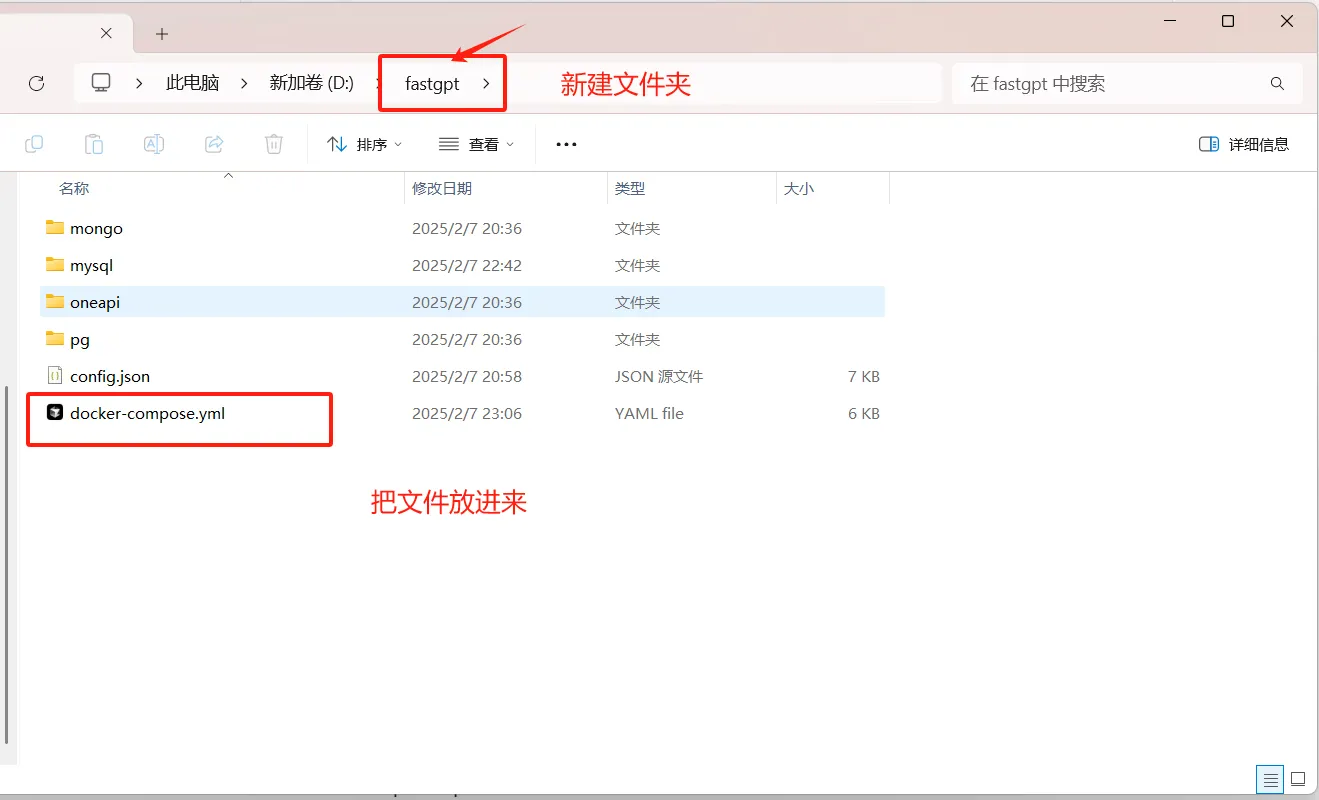Image resolution: width=1319 pixels, height=800 pixels.
Task: Click the pg folder icon
Action: click(x=55, y=339)
